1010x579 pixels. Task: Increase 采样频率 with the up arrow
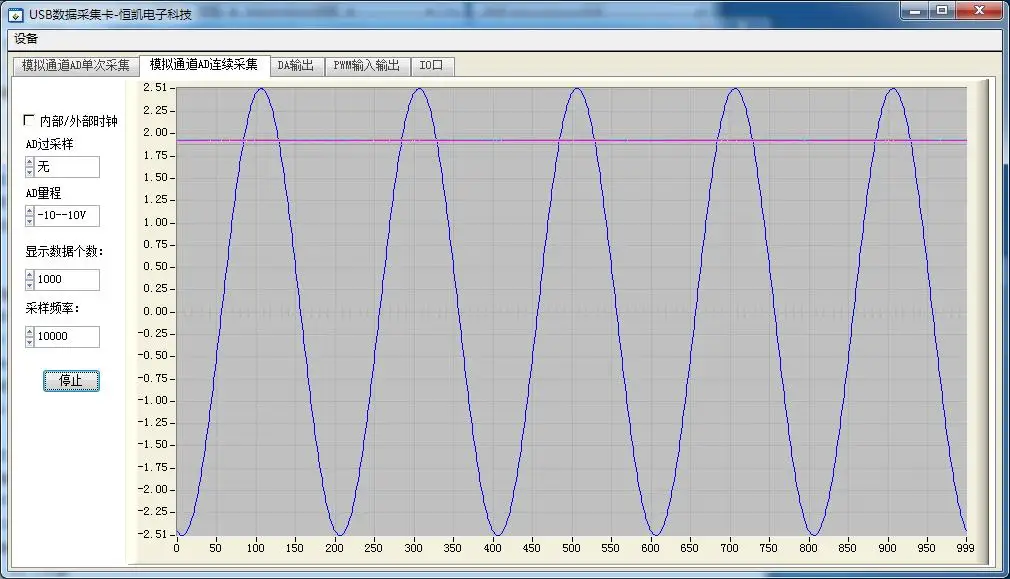click(29, 332)
